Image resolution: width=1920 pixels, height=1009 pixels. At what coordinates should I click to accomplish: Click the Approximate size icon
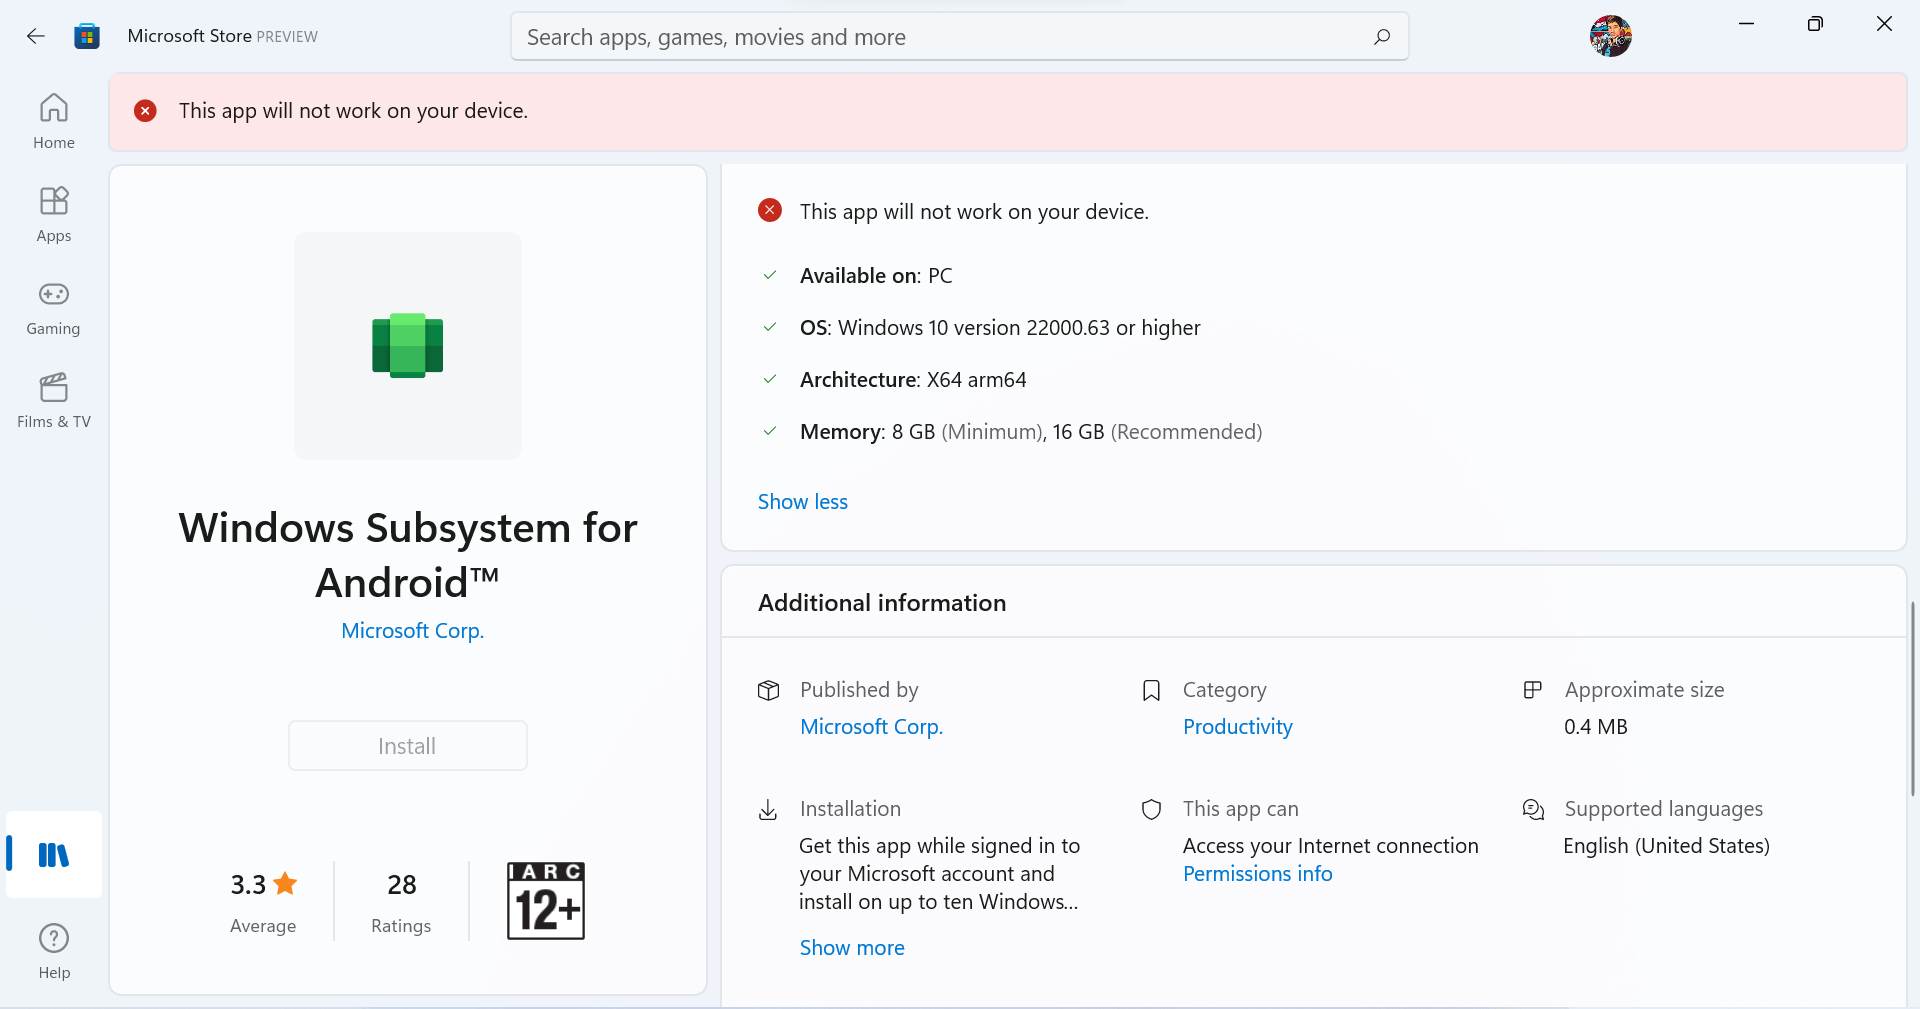coord(1532,690)
